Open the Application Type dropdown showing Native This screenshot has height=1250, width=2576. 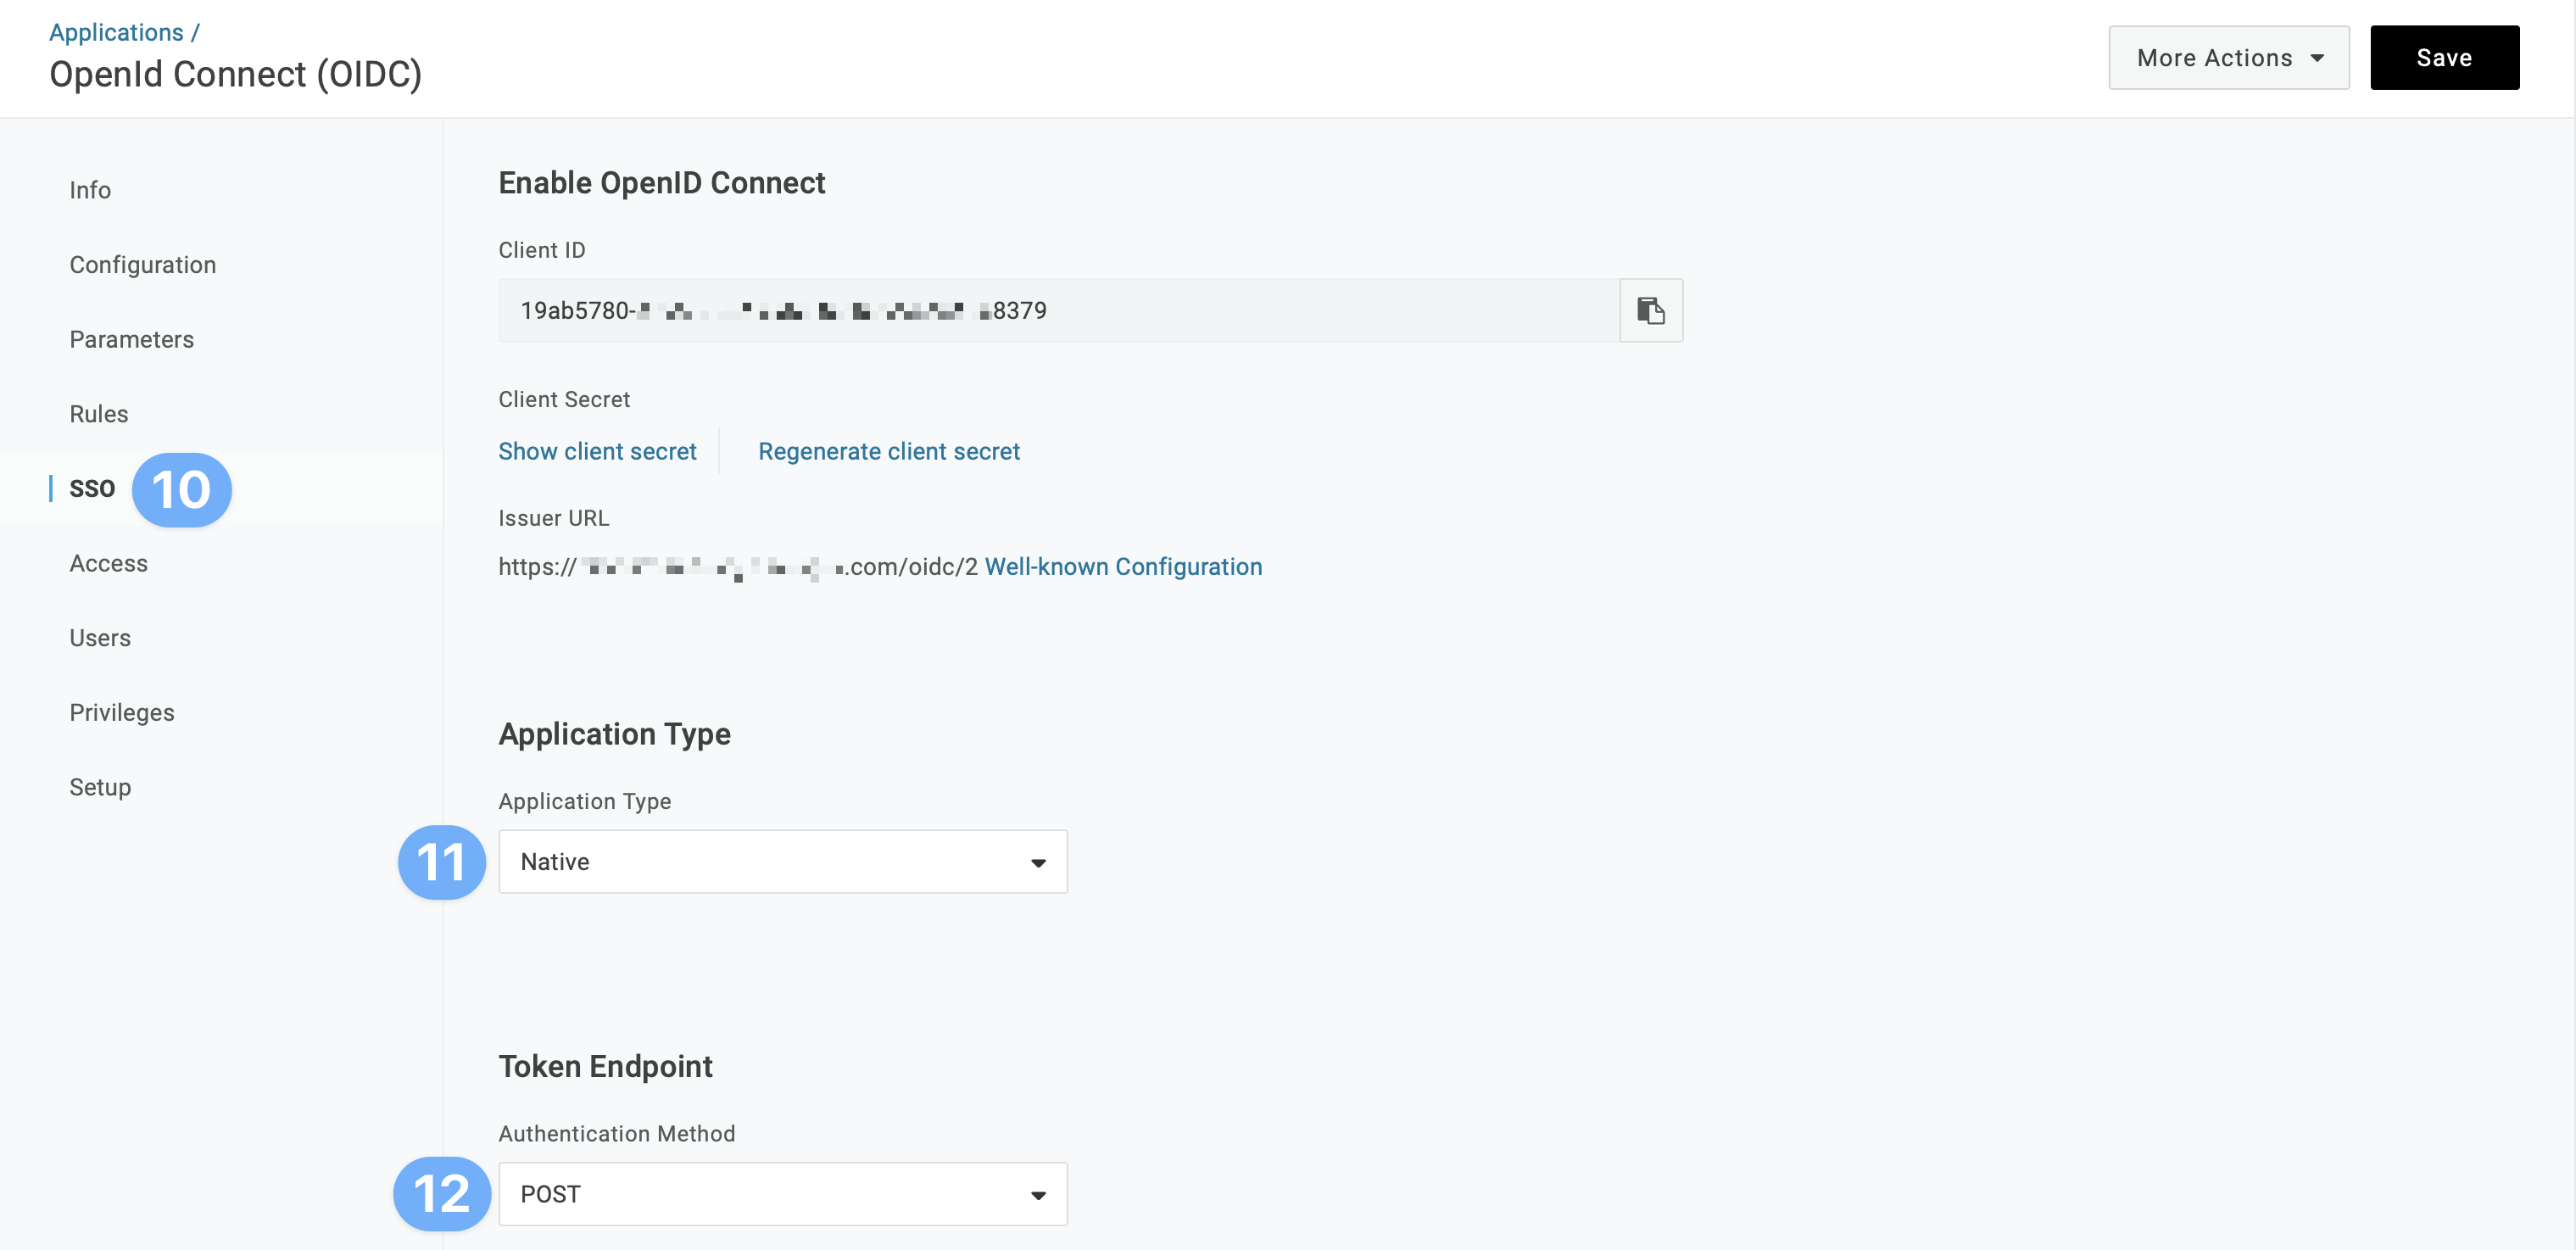[783, 862]
